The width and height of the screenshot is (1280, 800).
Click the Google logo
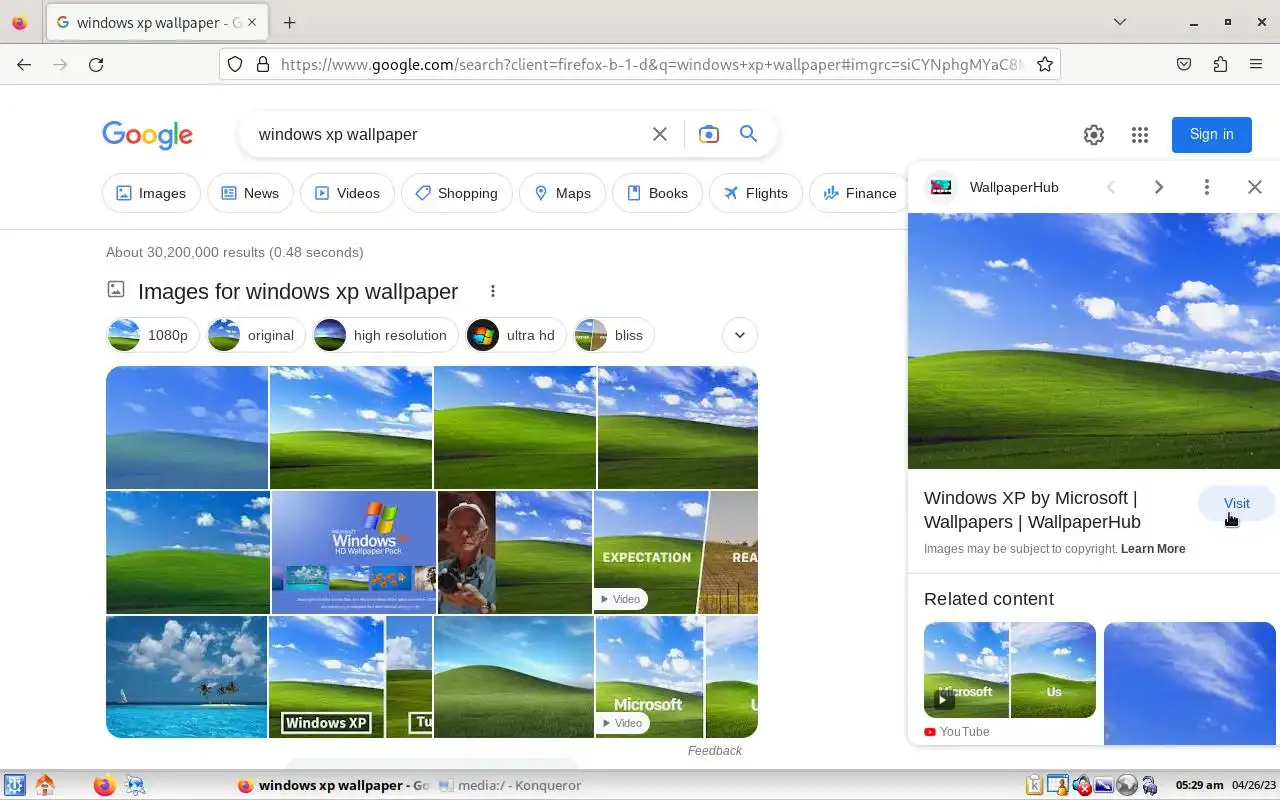point(147,135)
